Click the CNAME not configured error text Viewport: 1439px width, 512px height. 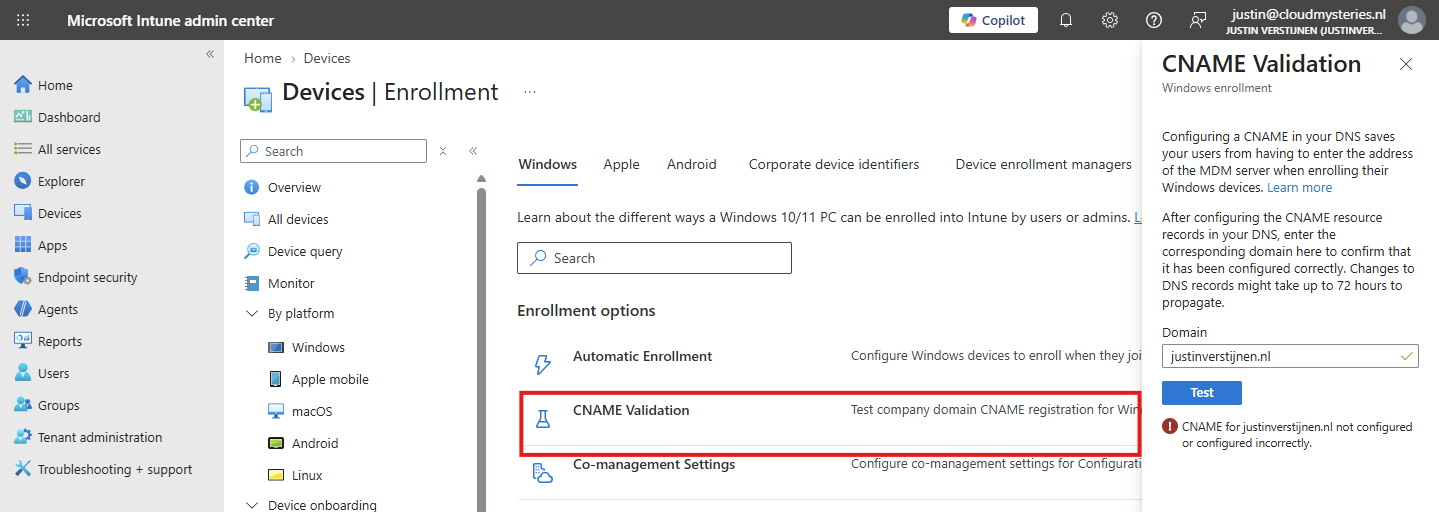1297,434
